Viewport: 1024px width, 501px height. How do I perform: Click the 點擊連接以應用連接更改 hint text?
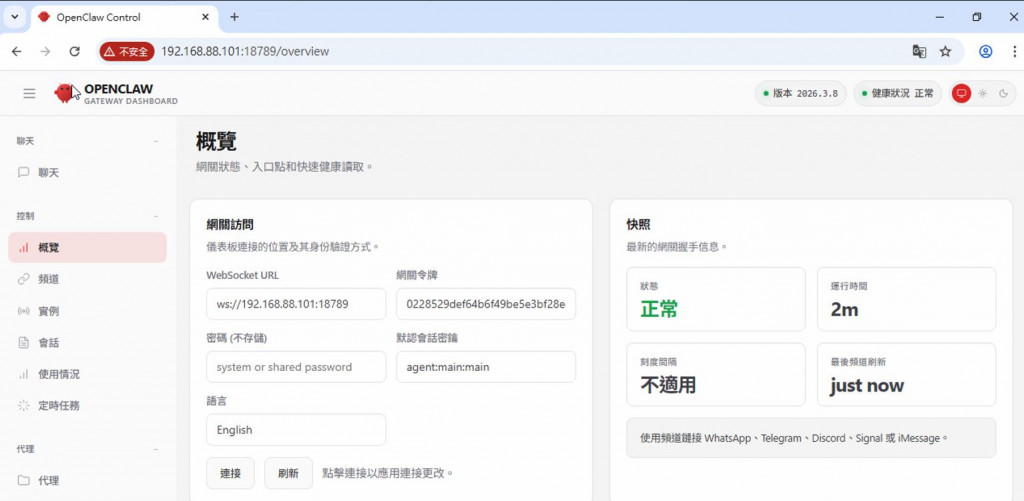coord(388,473)
